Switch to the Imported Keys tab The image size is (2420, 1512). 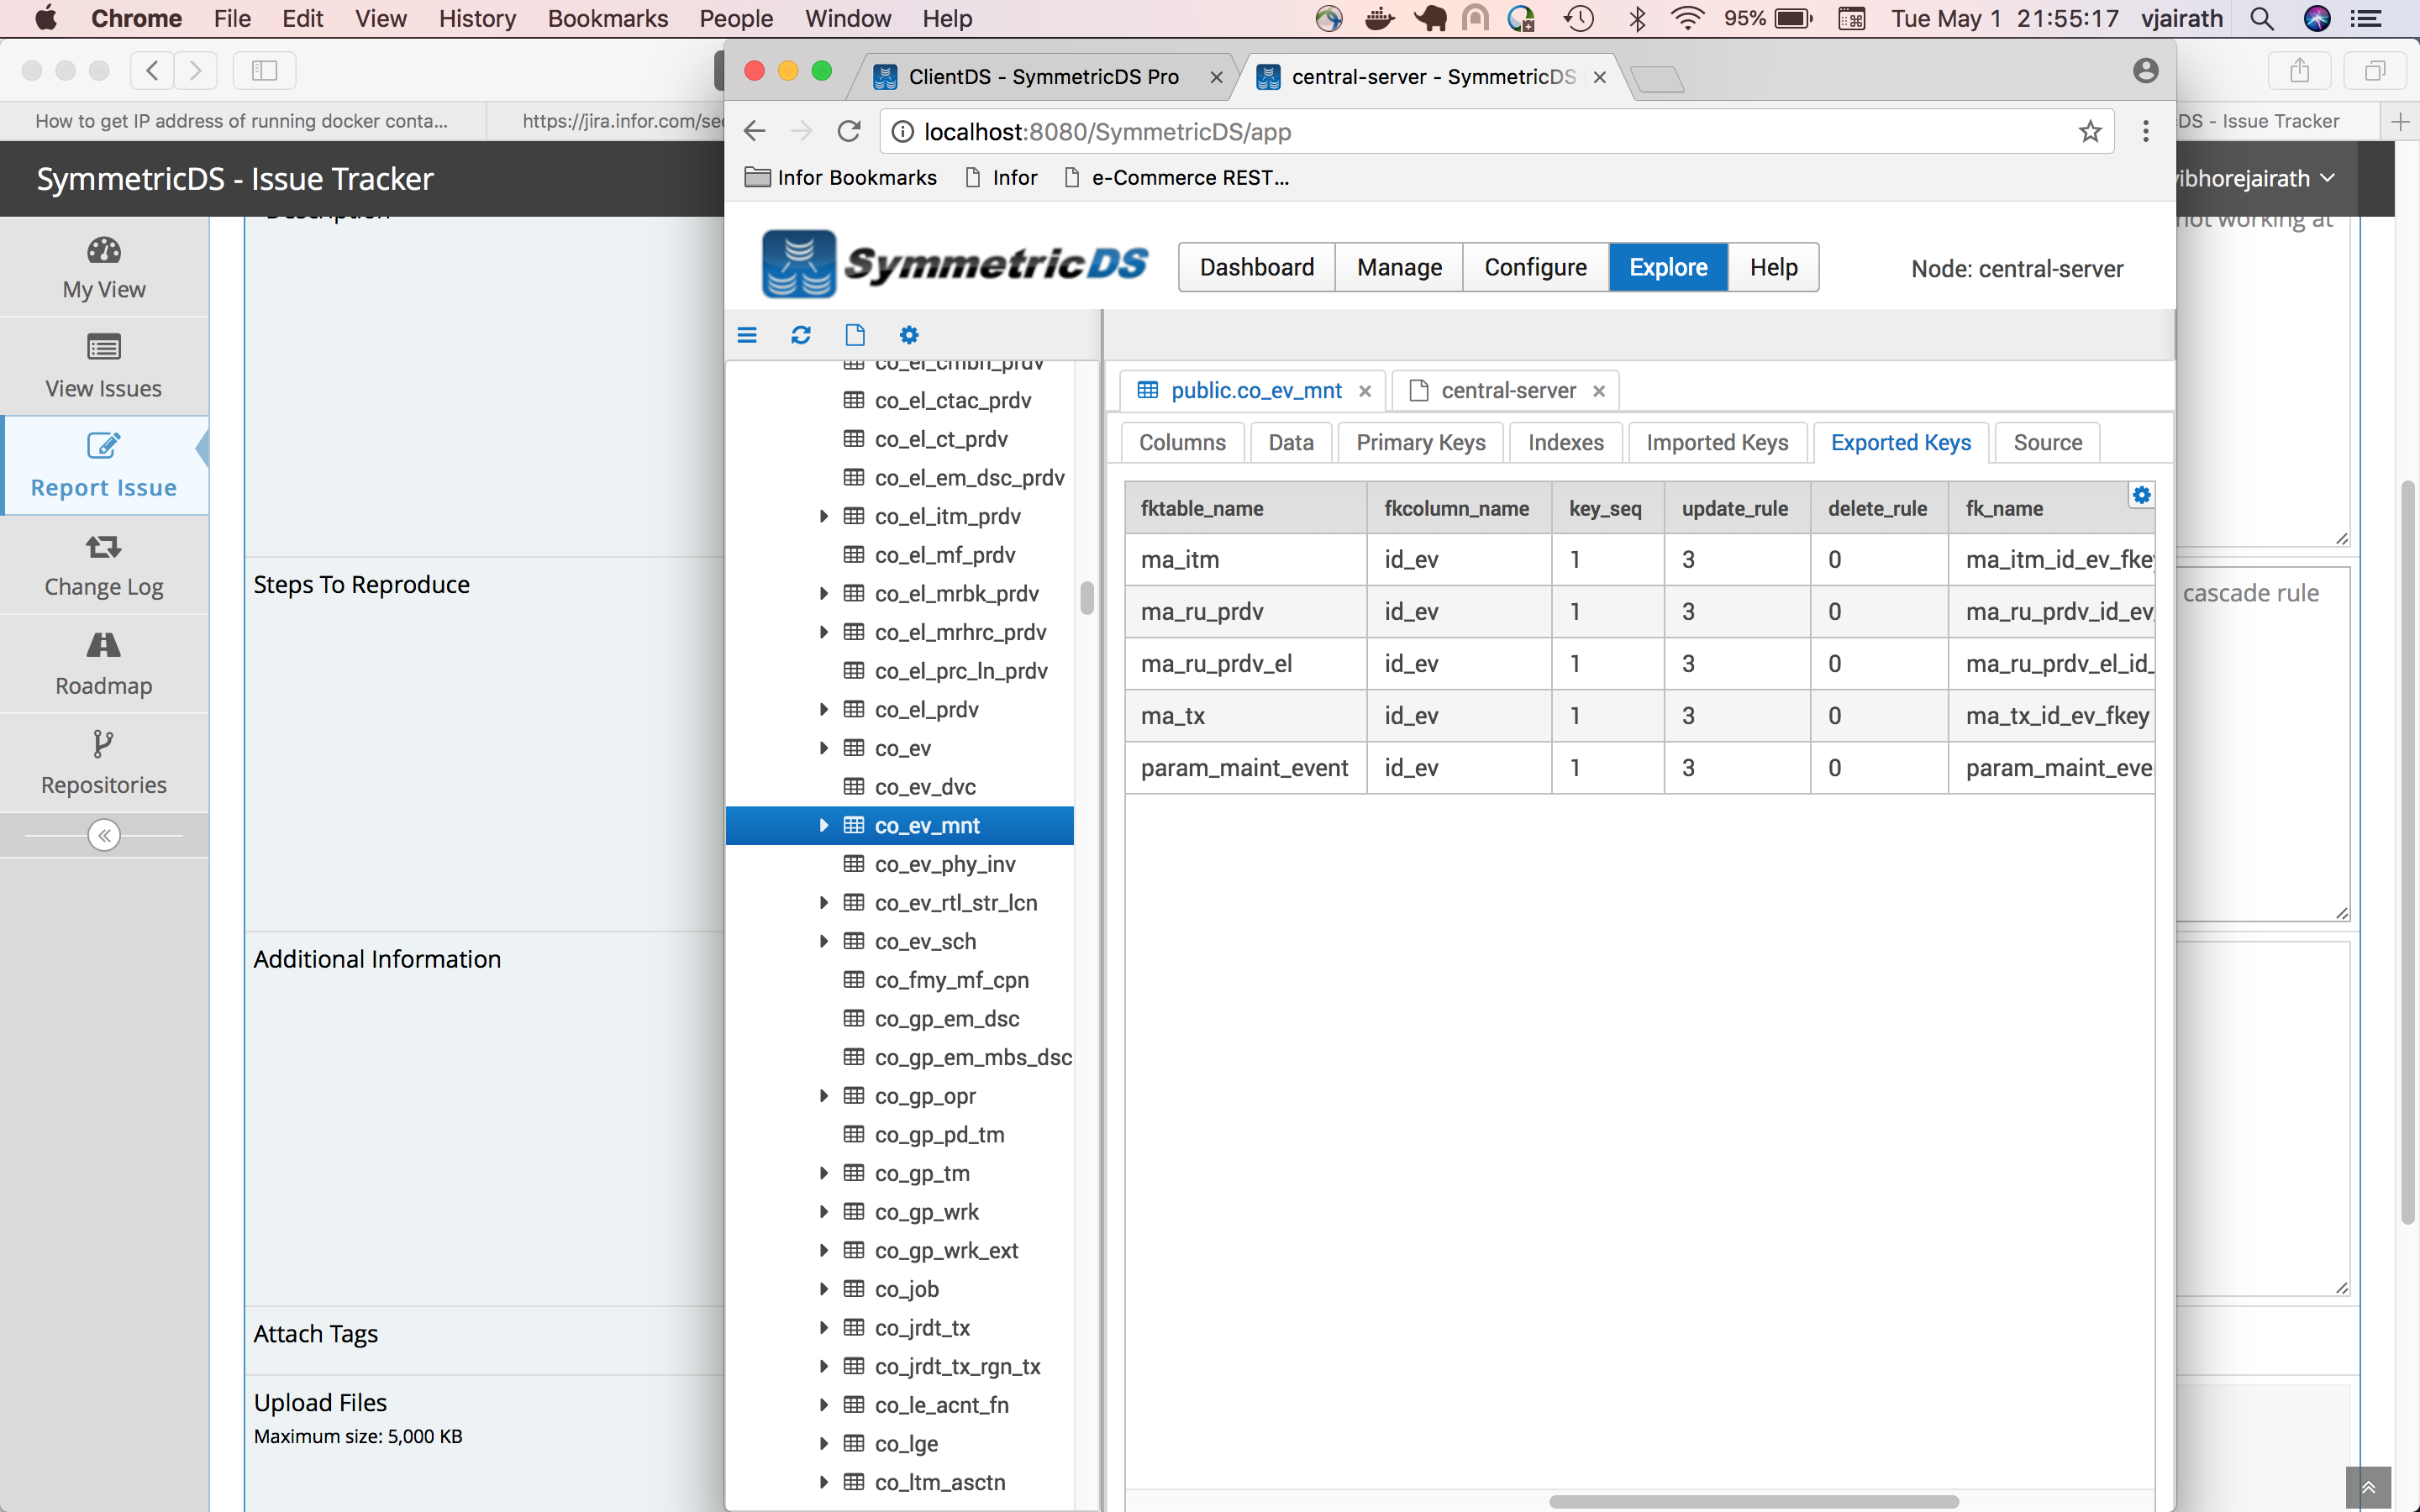(x=1717, y=442)
